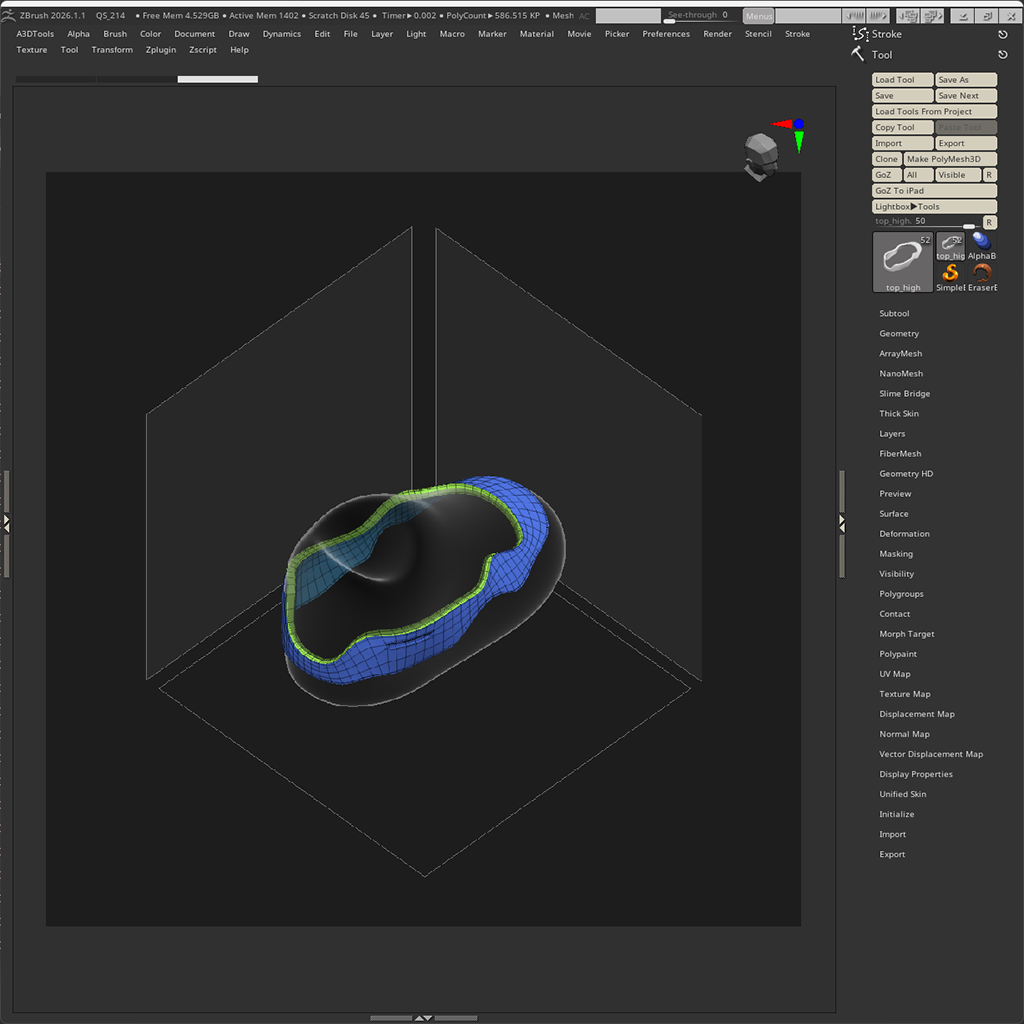Click the reset arrow icon beside Tool
Image resolution: width=1024 pixels, height=1024 pixels.
[1002, 55]
